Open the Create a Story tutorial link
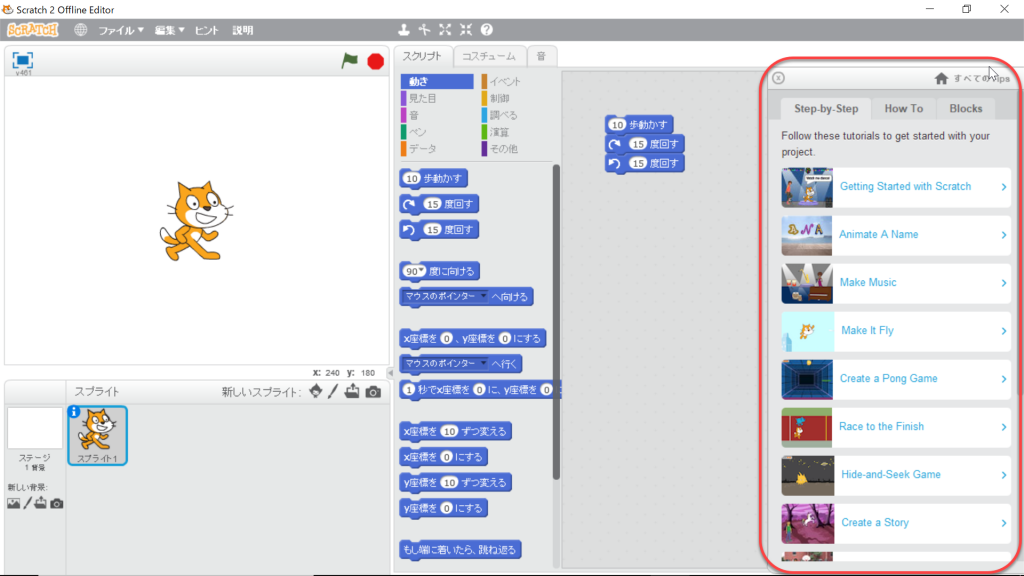The width and height of the screenshot is (1024, 576). coord(875,522)
